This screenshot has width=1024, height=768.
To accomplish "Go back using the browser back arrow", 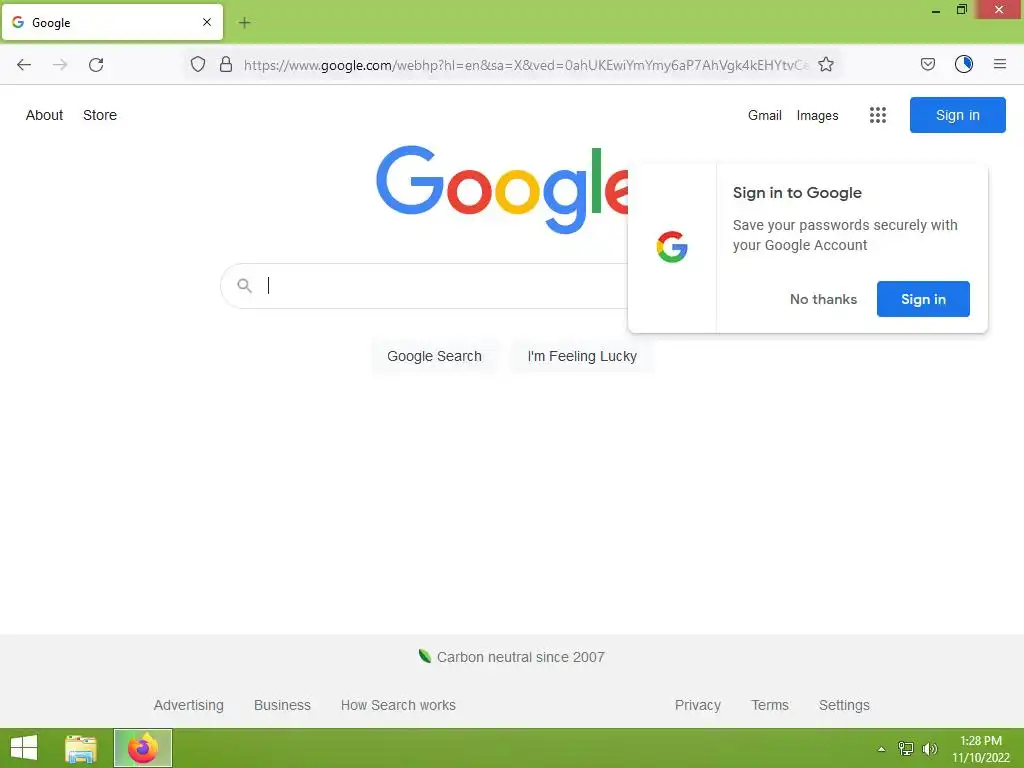I will (x=24, y=65).
